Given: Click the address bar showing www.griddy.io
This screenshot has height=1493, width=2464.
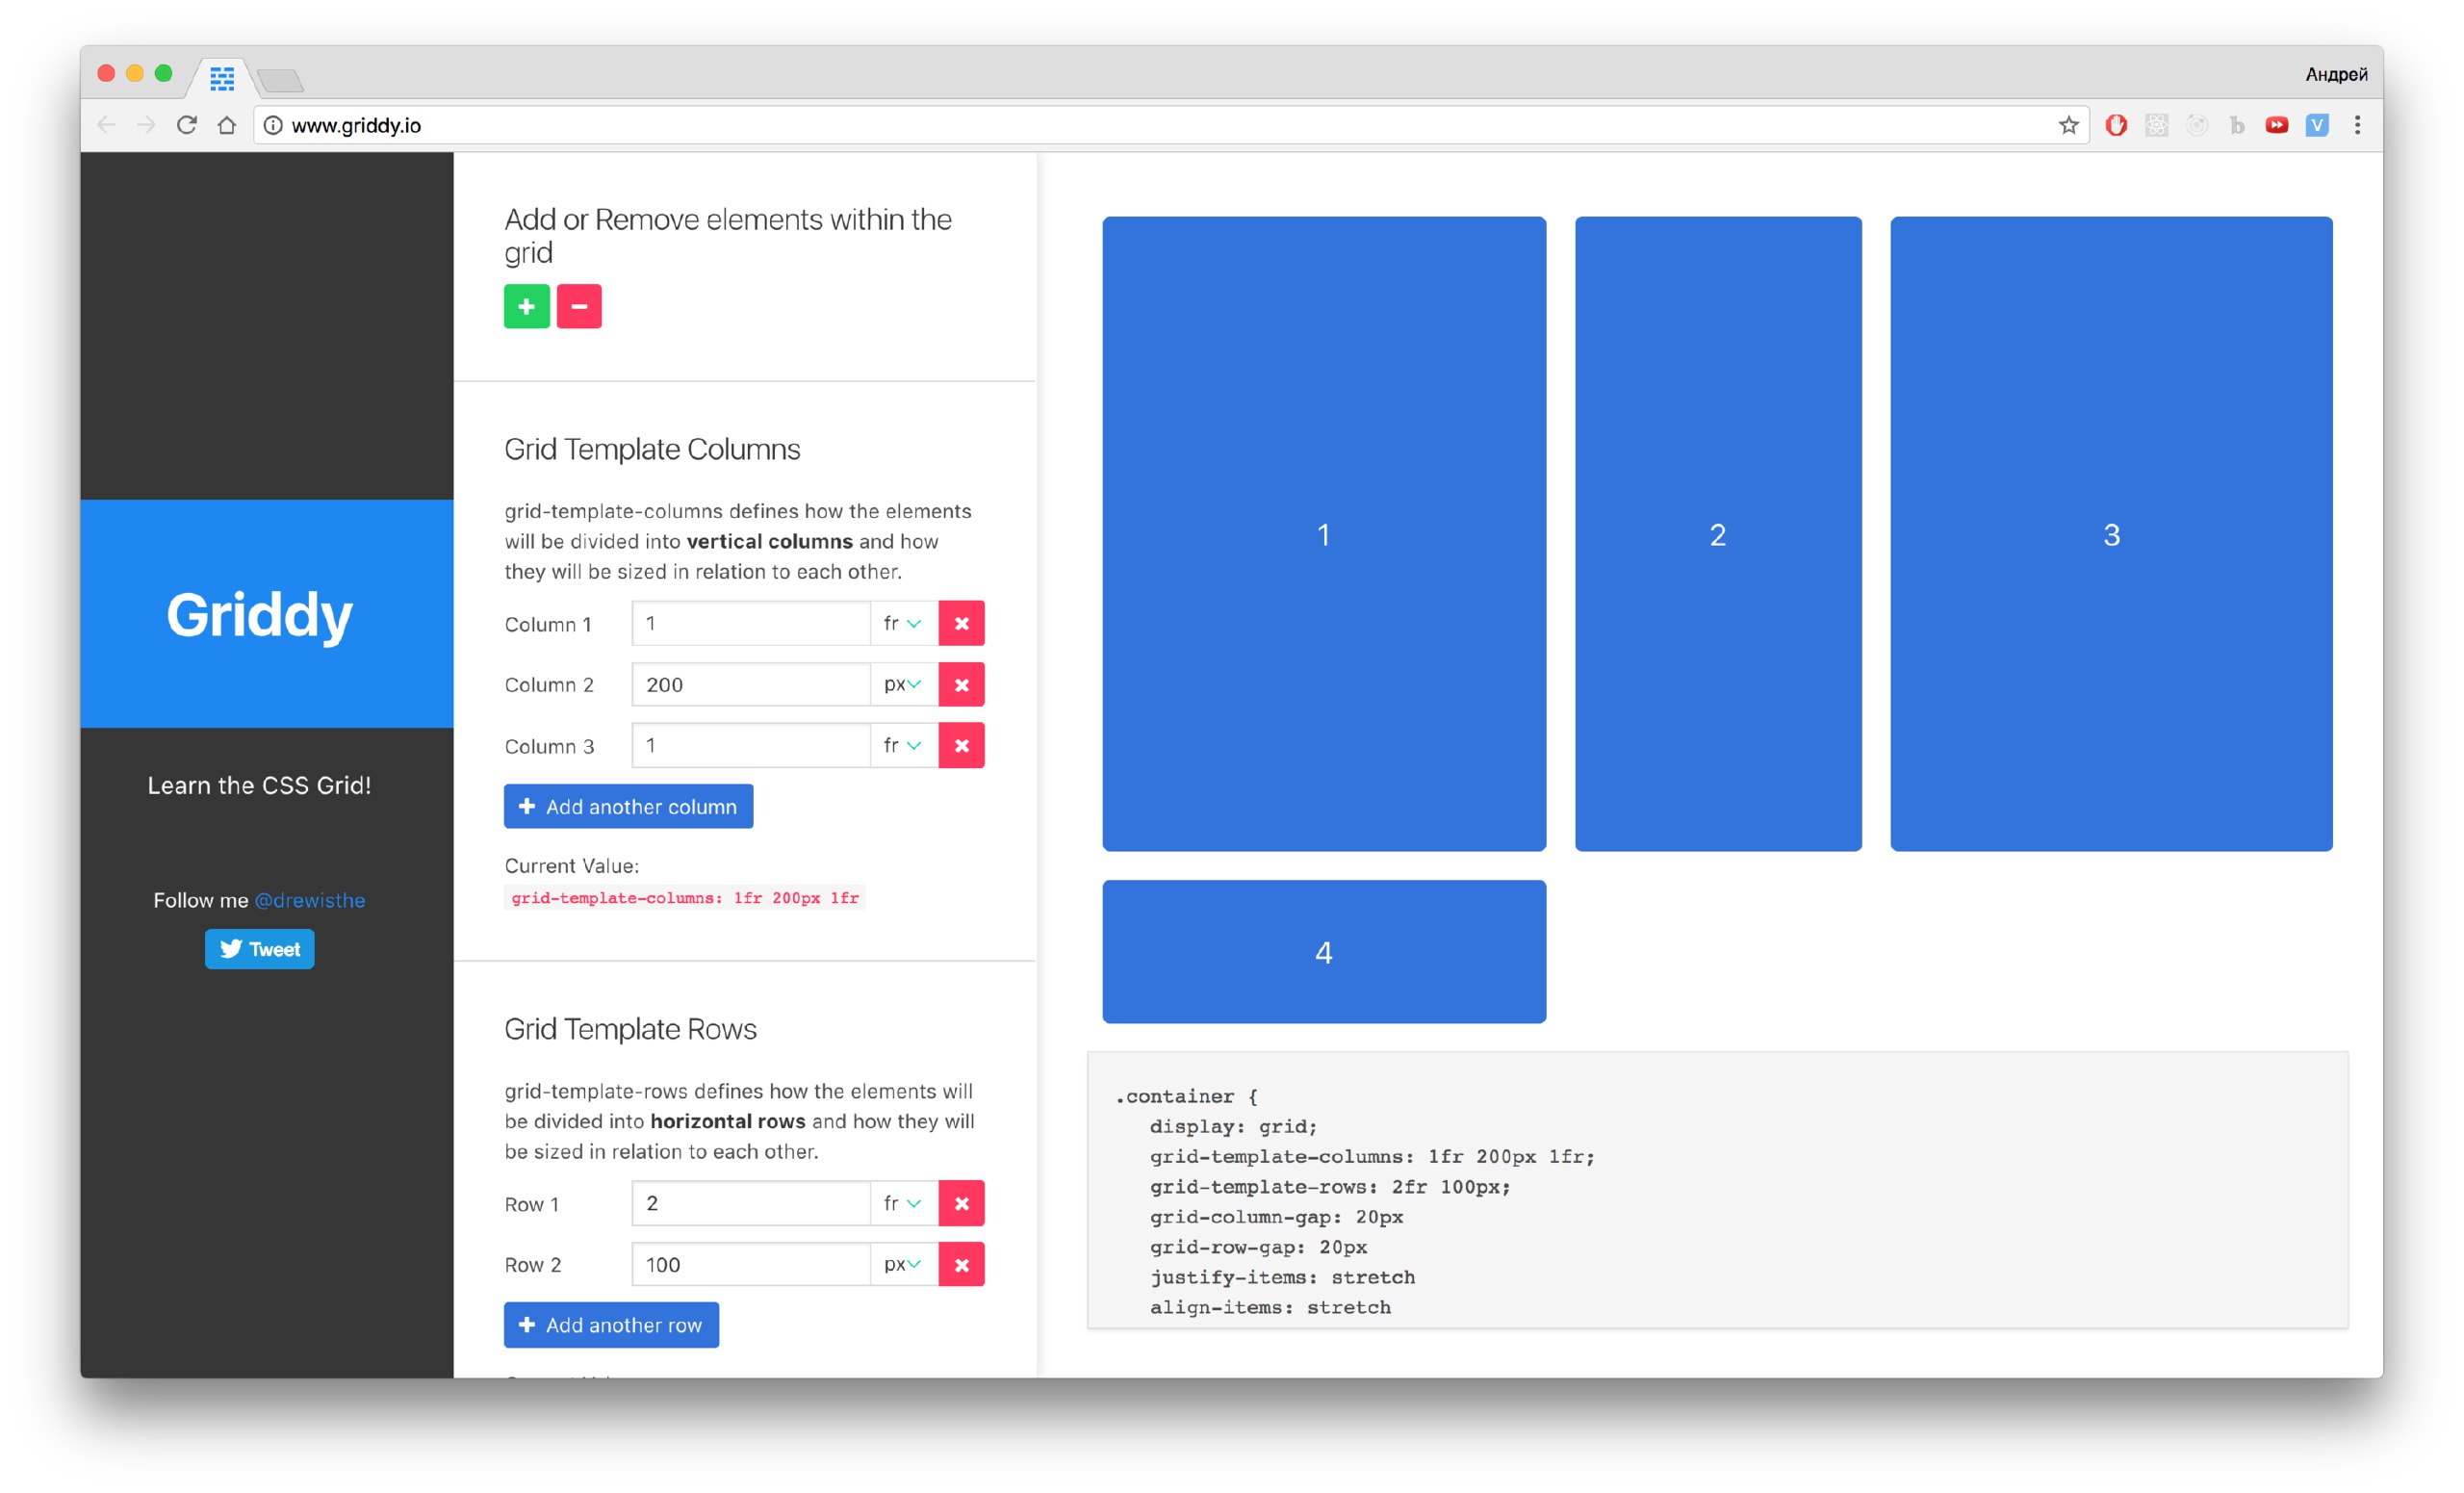Looking at the screenshot, I should (x=1170, y=125).
